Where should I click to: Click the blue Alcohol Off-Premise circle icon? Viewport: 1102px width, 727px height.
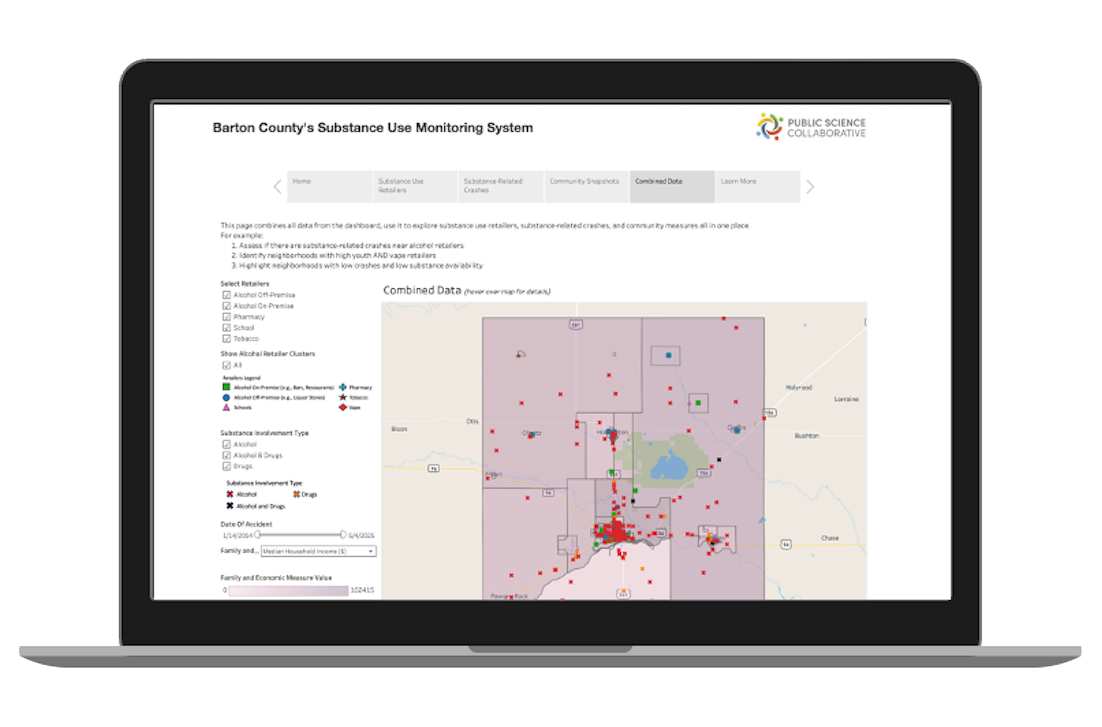(x=226, y=397)
